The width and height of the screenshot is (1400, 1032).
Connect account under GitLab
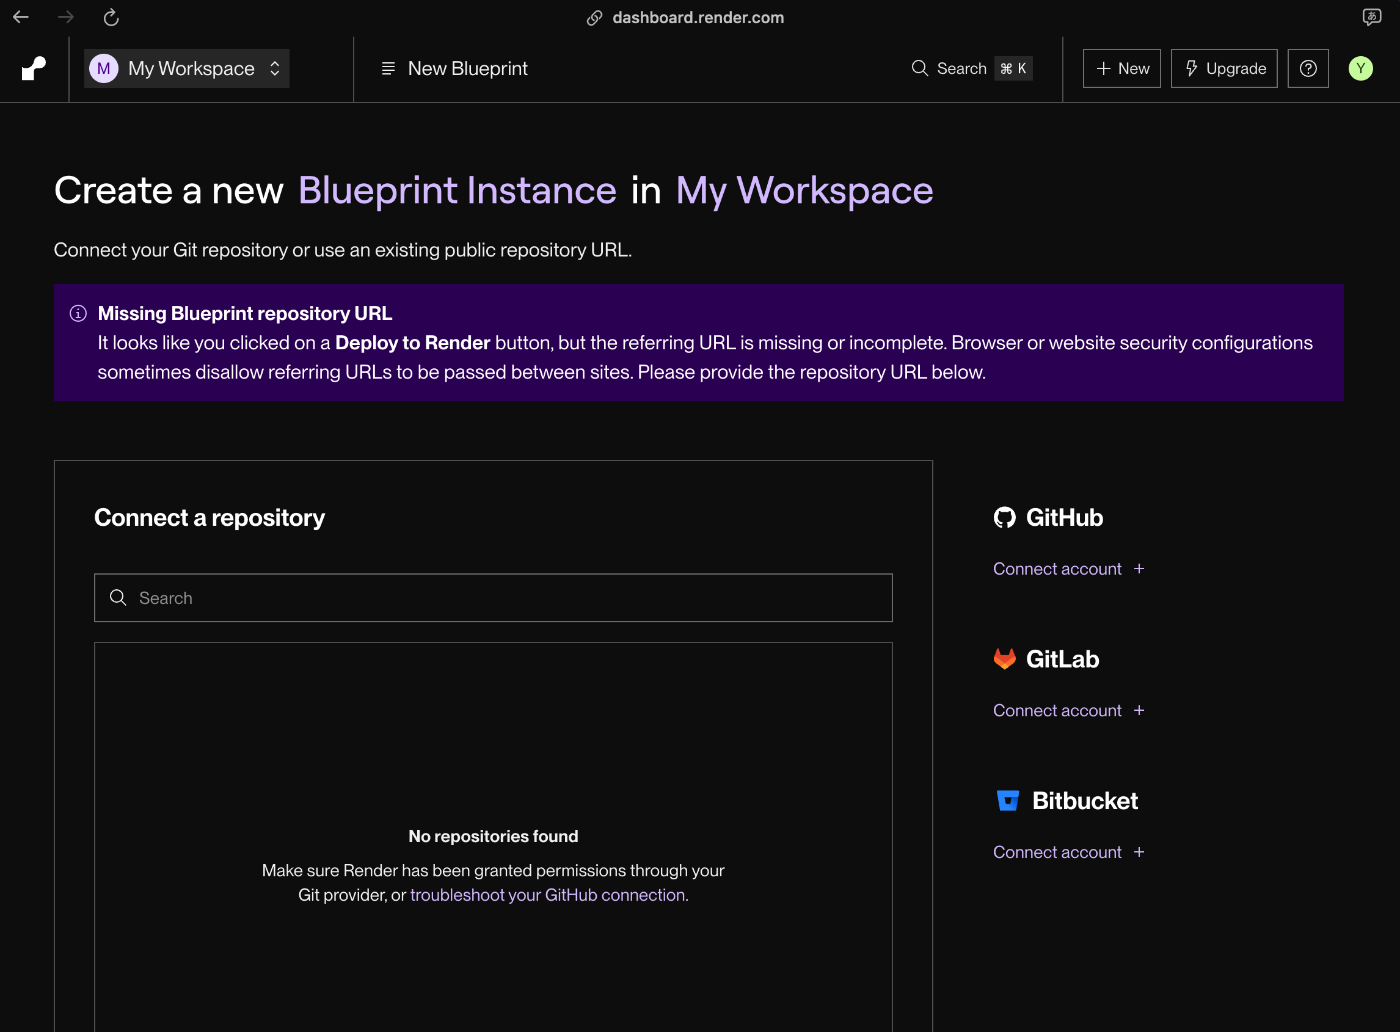(x=1057, y=711)
